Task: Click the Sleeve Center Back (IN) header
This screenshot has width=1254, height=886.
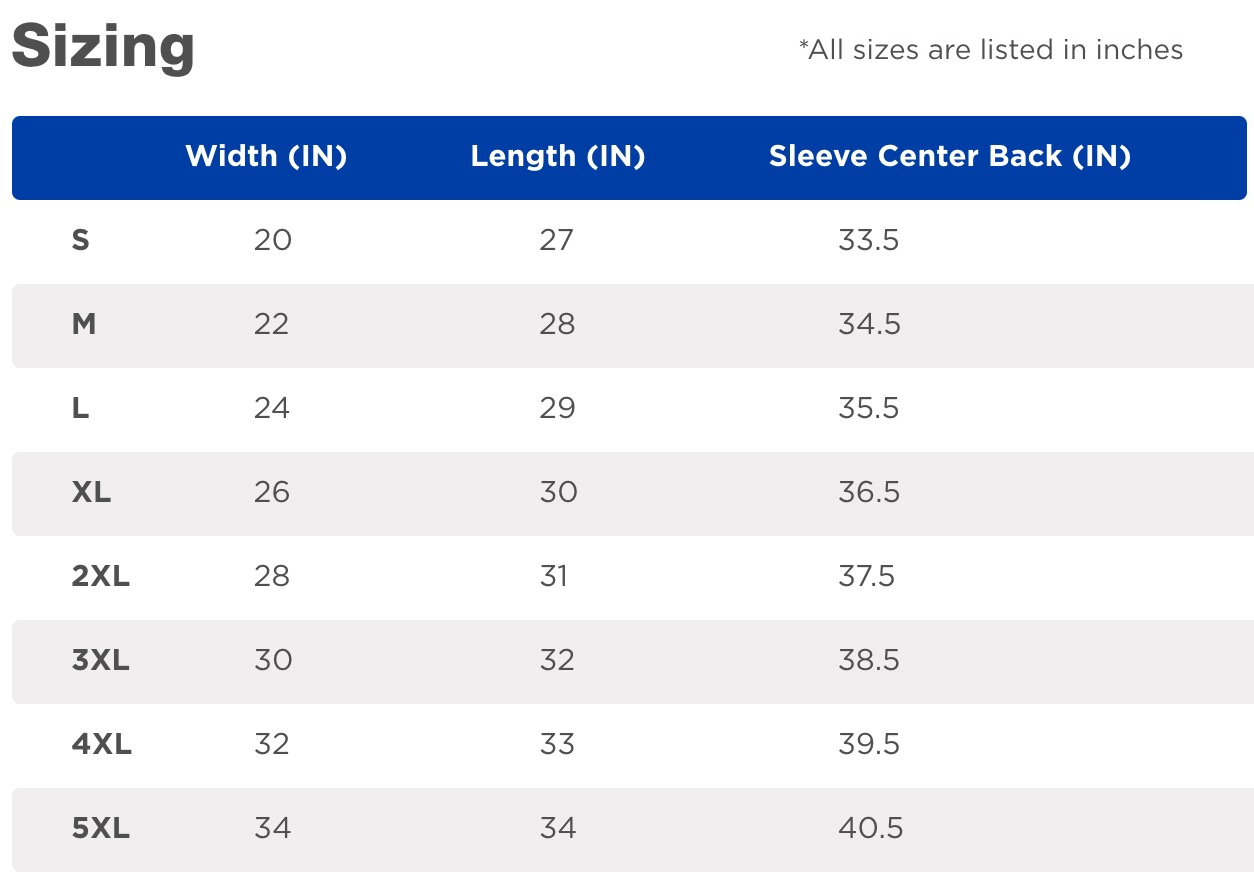Action: point(949,156)
